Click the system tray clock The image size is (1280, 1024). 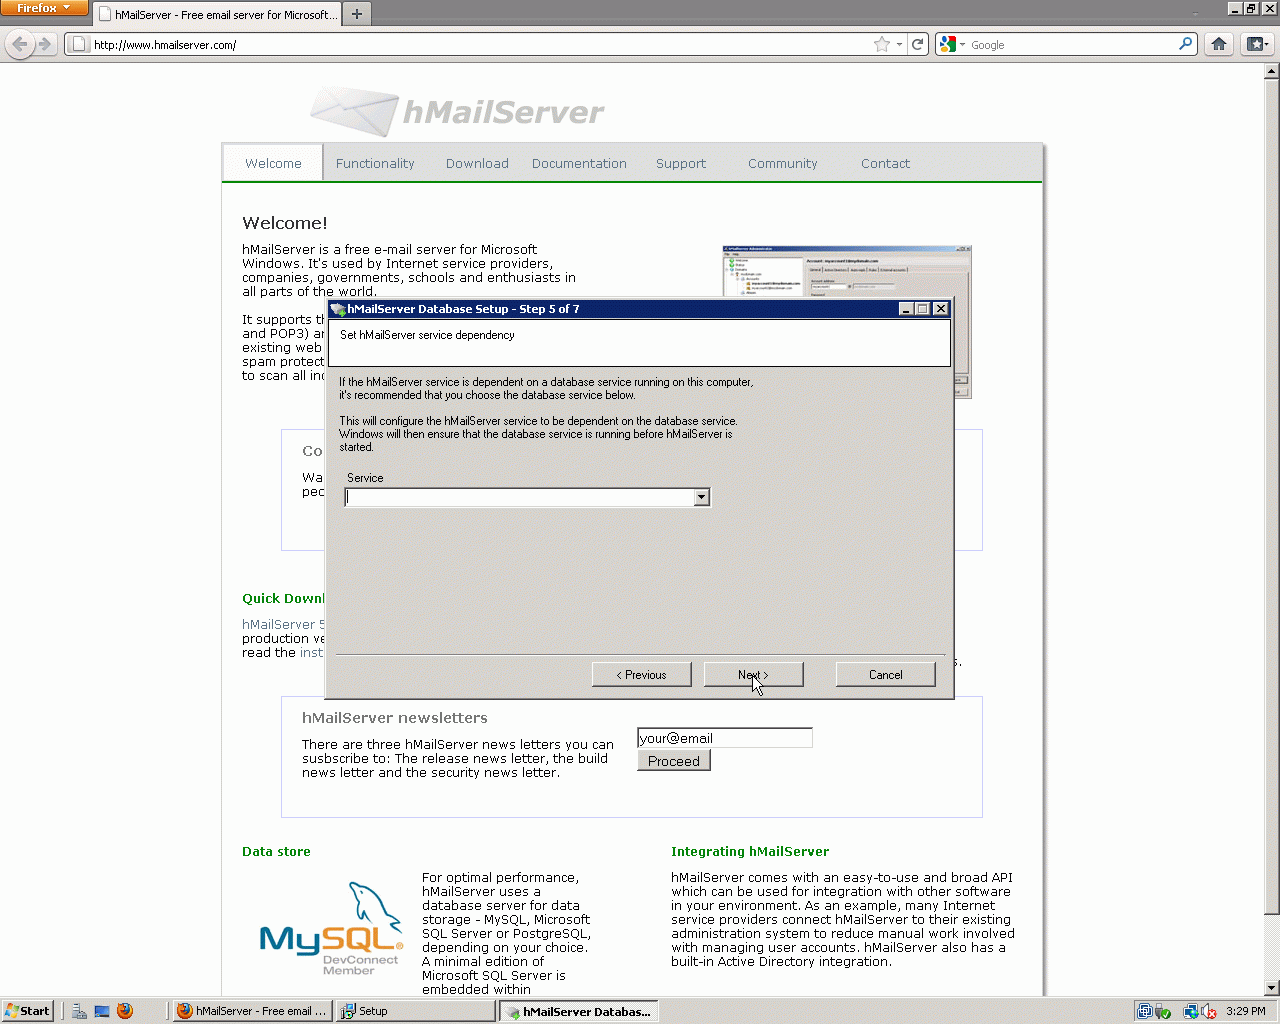tap(1245, 1011)
